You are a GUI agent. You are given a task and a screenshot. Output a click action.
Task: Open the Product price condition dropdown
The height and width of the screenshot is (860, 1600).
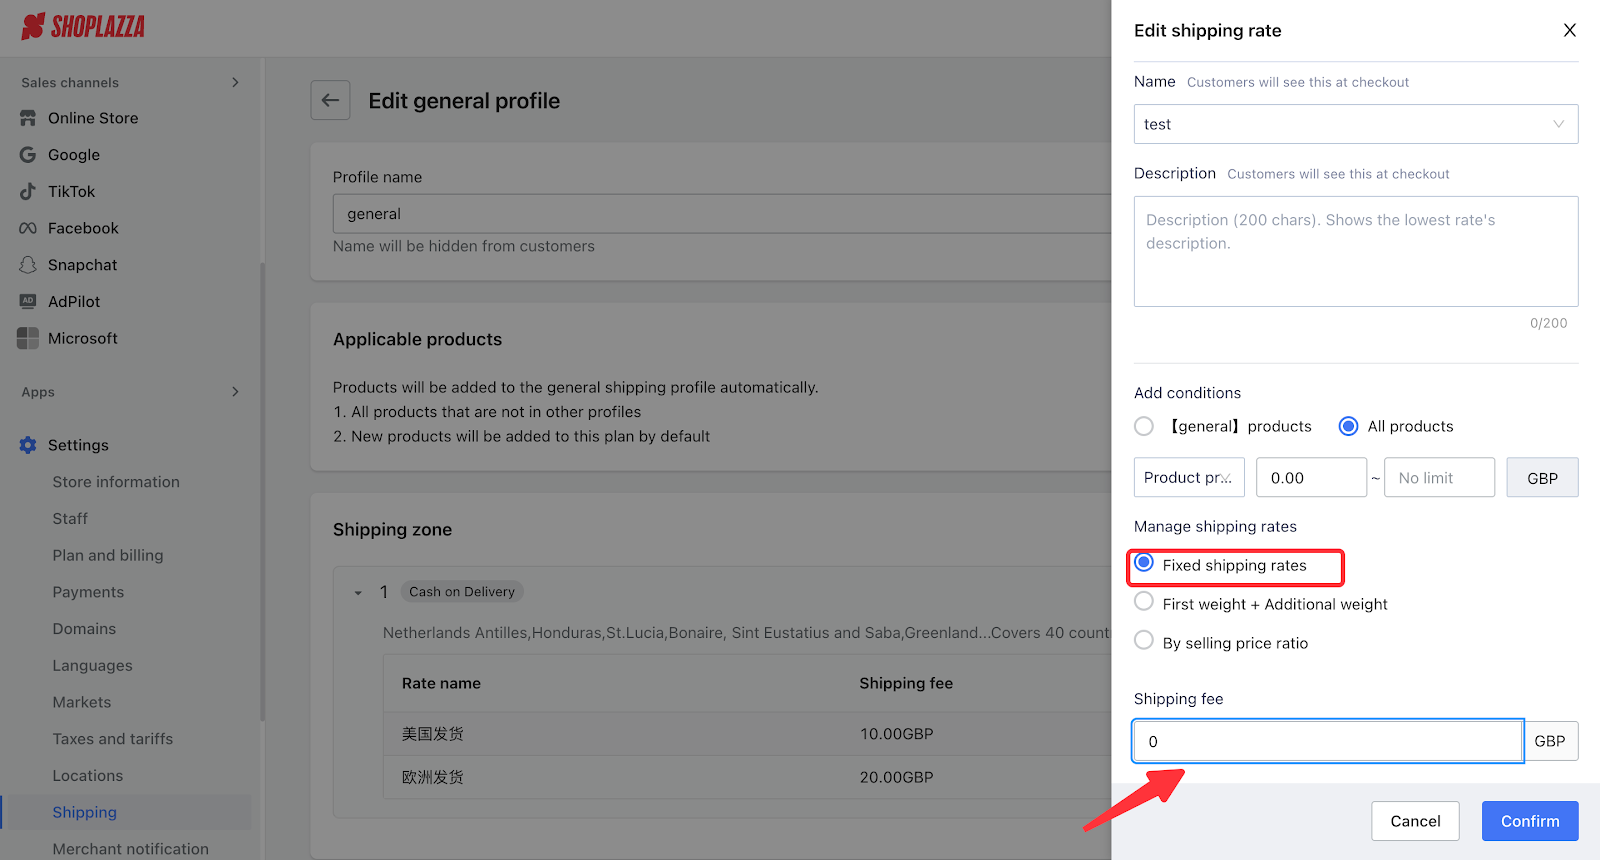[1188, 478]
